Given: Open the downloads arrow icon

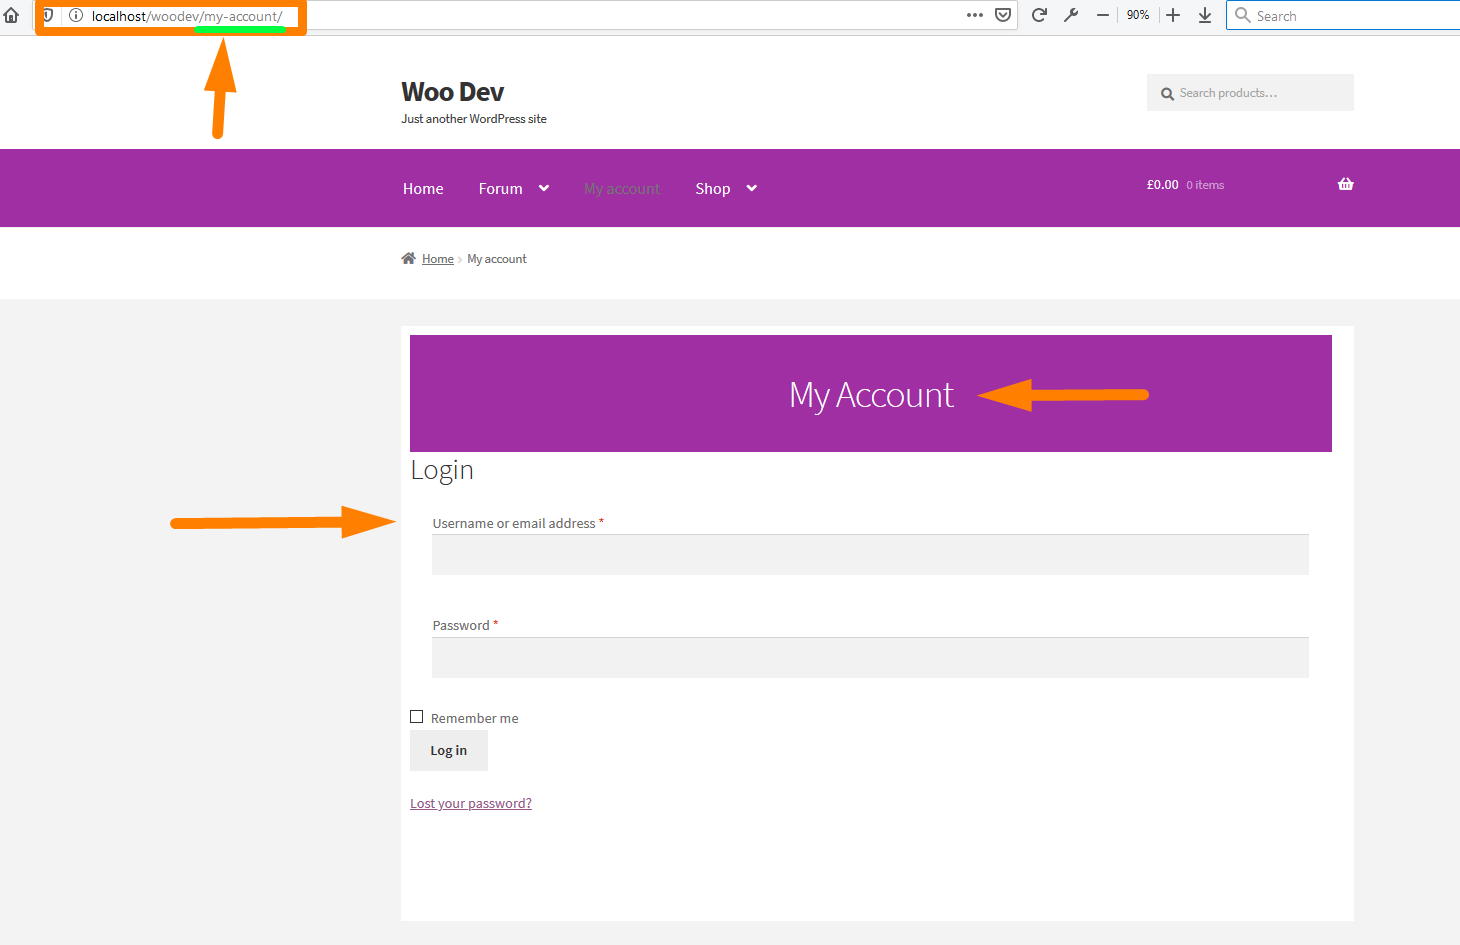Looking at the screenshot, I should (1205, 15).
